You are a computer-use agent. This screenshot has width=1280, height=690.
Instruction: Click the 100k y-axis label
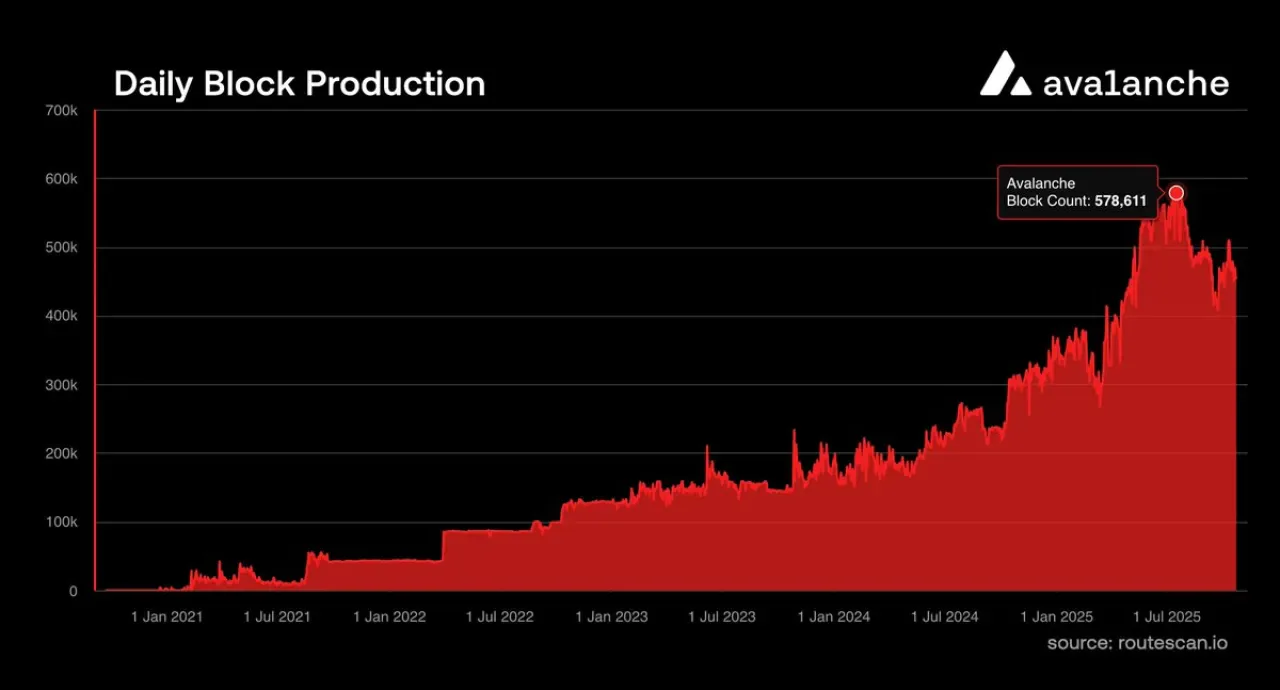tap(62, 522)
